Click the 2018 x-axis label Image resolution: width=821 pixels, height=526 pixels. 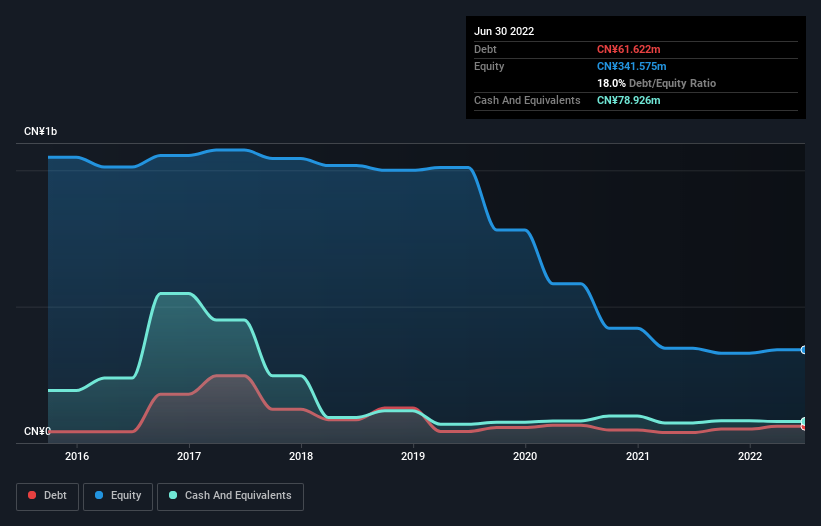301,456
